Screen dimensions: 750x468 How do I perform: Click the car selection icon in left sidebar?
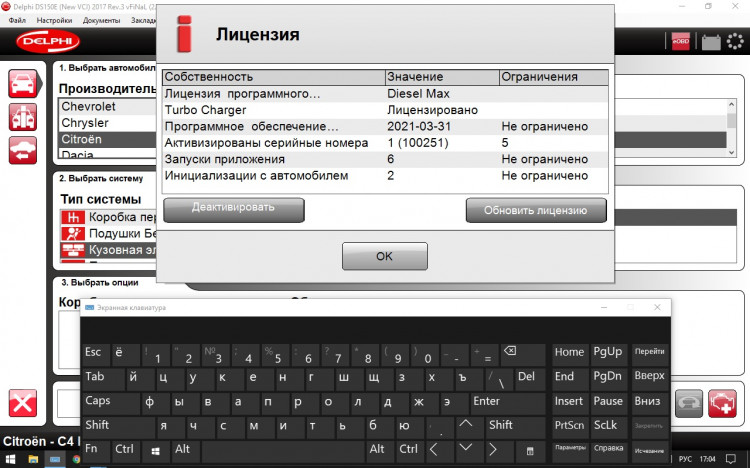coord(22,84)
